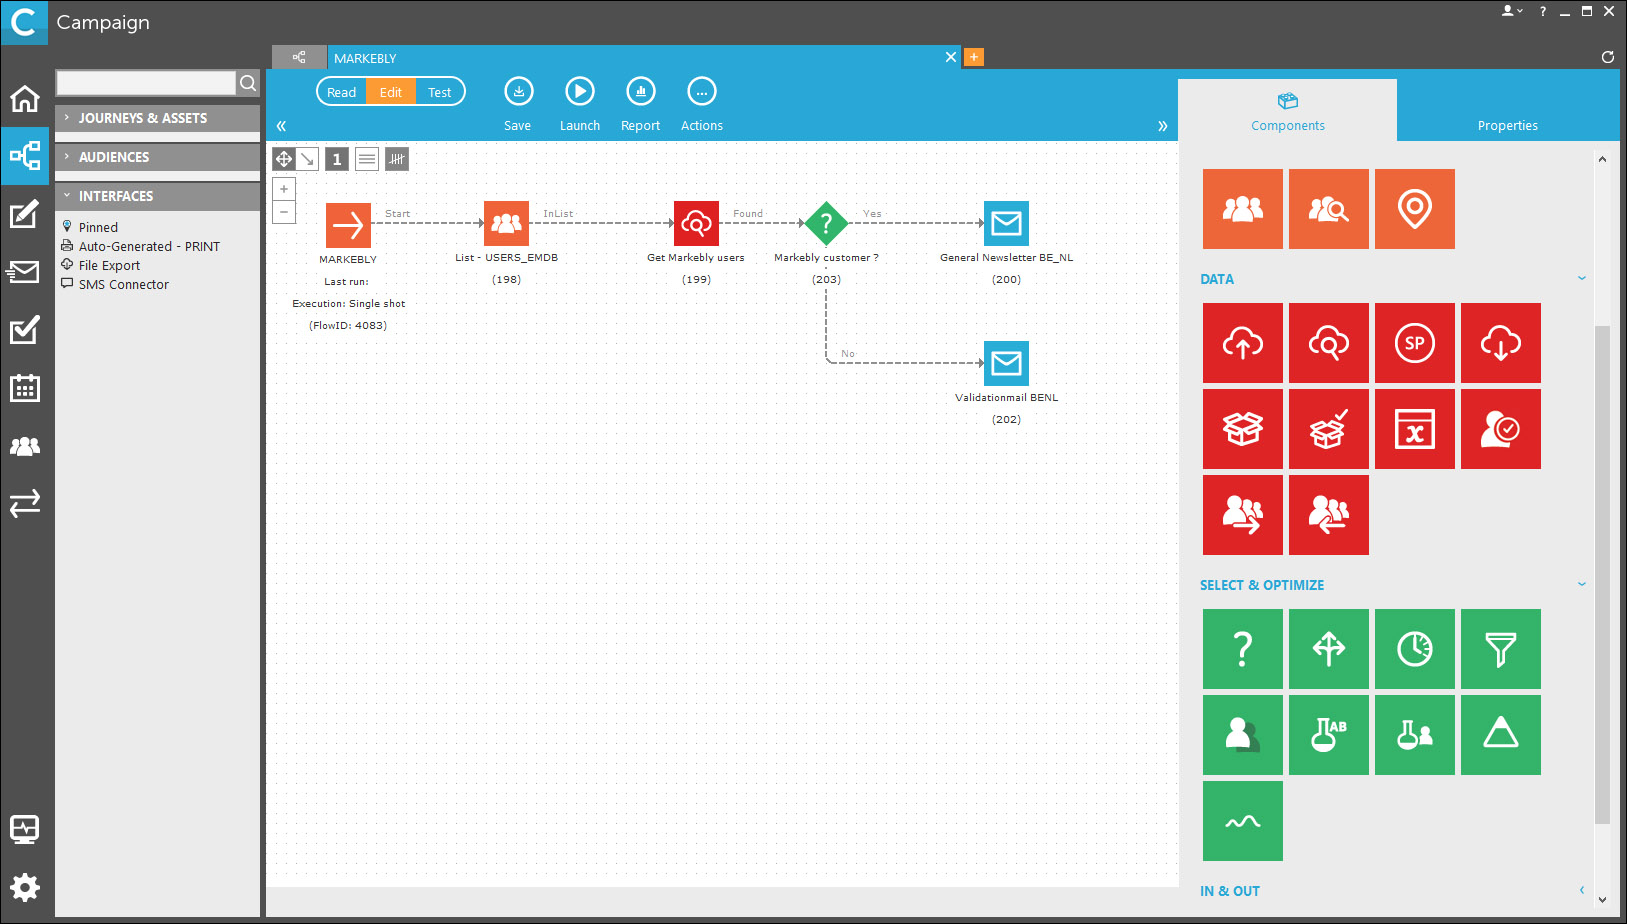Toggle the tally counter tool in canvas toolbar
The height and width of the screenshot is (924, 1627).
pos(397,158)
